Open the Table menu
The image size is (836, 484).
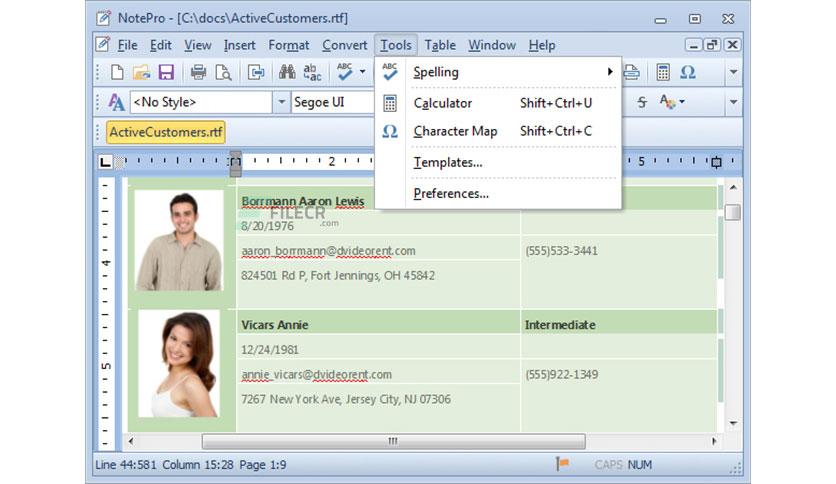coord(440,45)
